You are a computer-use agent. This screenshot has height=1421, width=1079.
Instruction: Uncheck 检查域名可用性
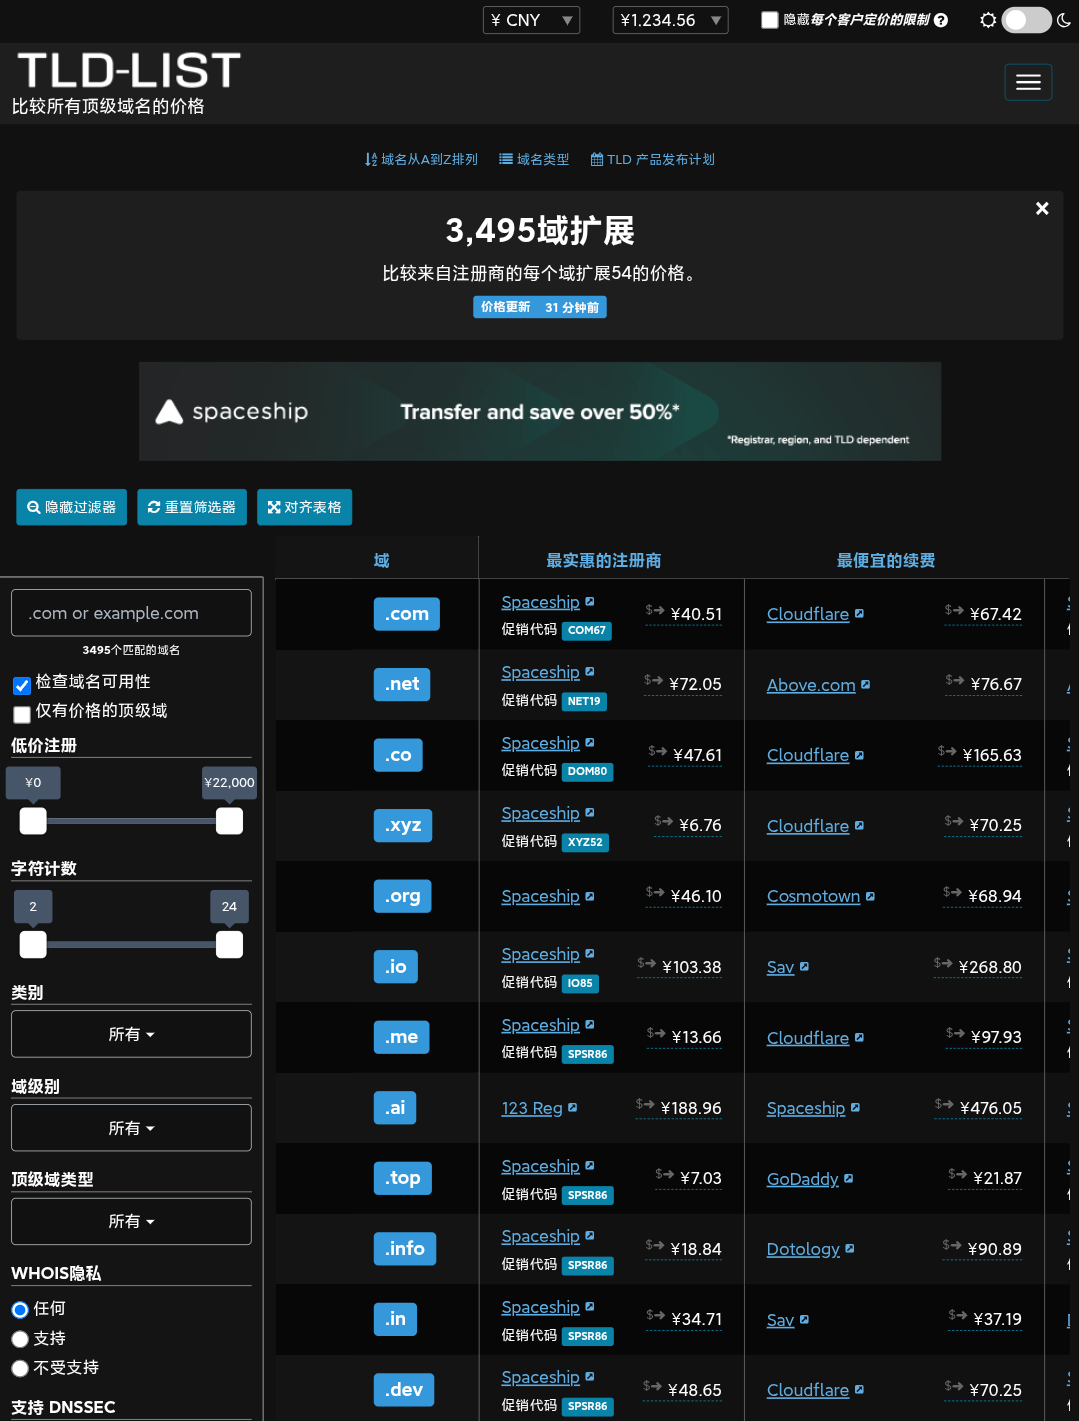21,685
